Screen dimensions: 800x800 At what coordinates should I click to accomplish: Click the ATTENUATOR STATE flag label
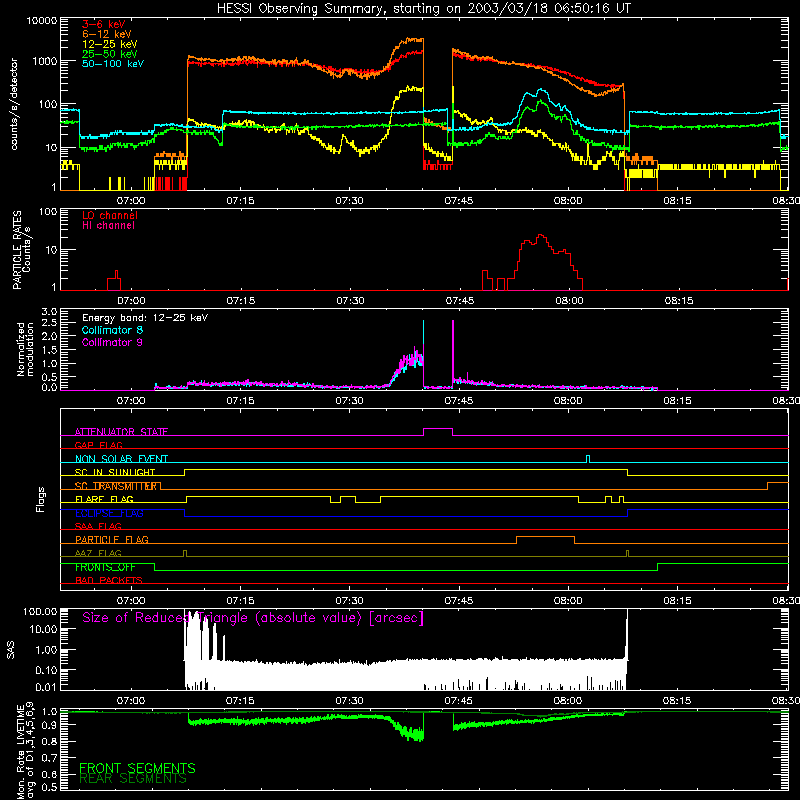click(121, 432)
